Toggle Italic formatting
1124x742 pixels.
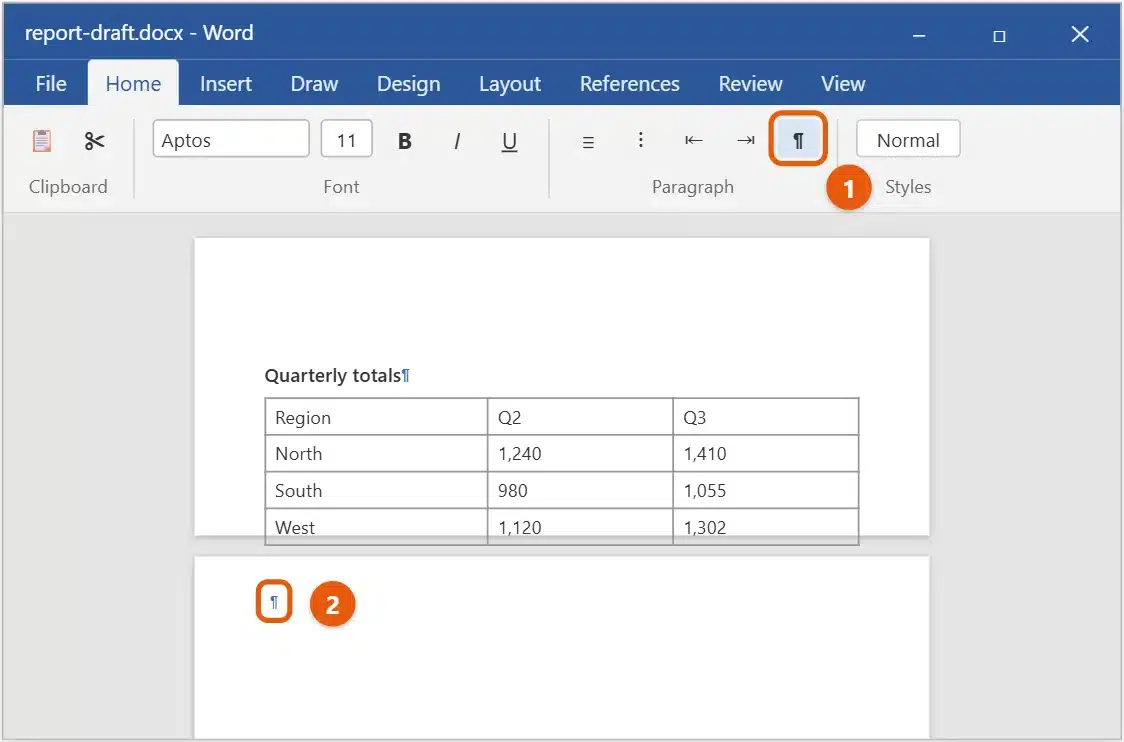pyautogui.click(x=457, y=141)
